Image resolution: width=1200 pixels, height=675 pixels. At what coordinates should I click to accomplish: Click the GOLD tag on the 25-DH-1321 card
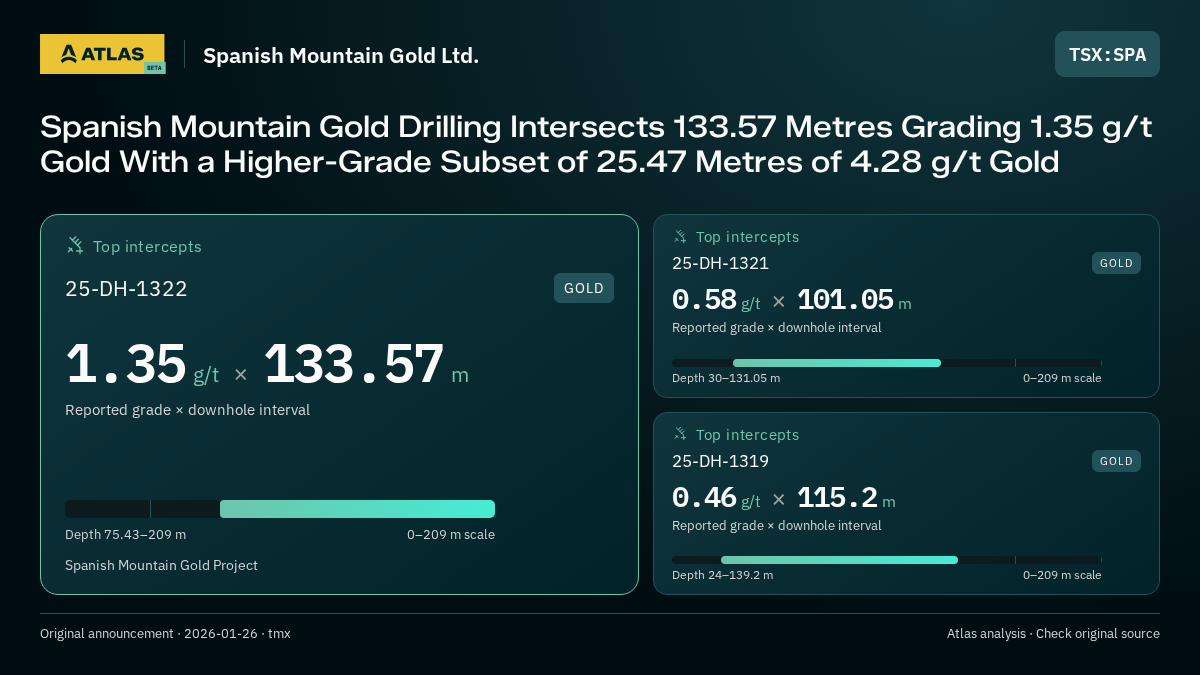pos(1116,263)
